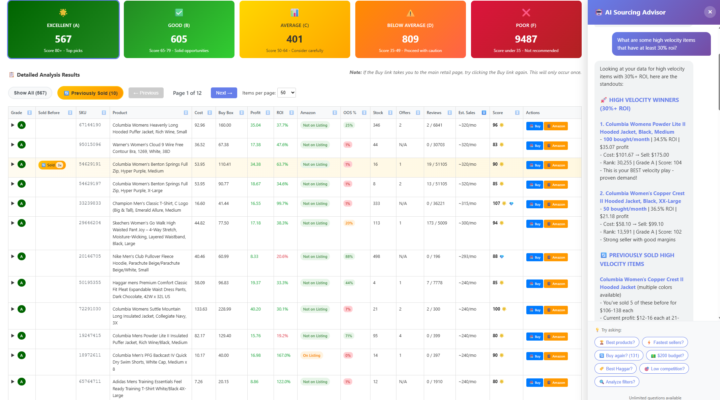Open filter icon in Stock column header
This screenshot has width=720, height=400.
click(390, 113)
